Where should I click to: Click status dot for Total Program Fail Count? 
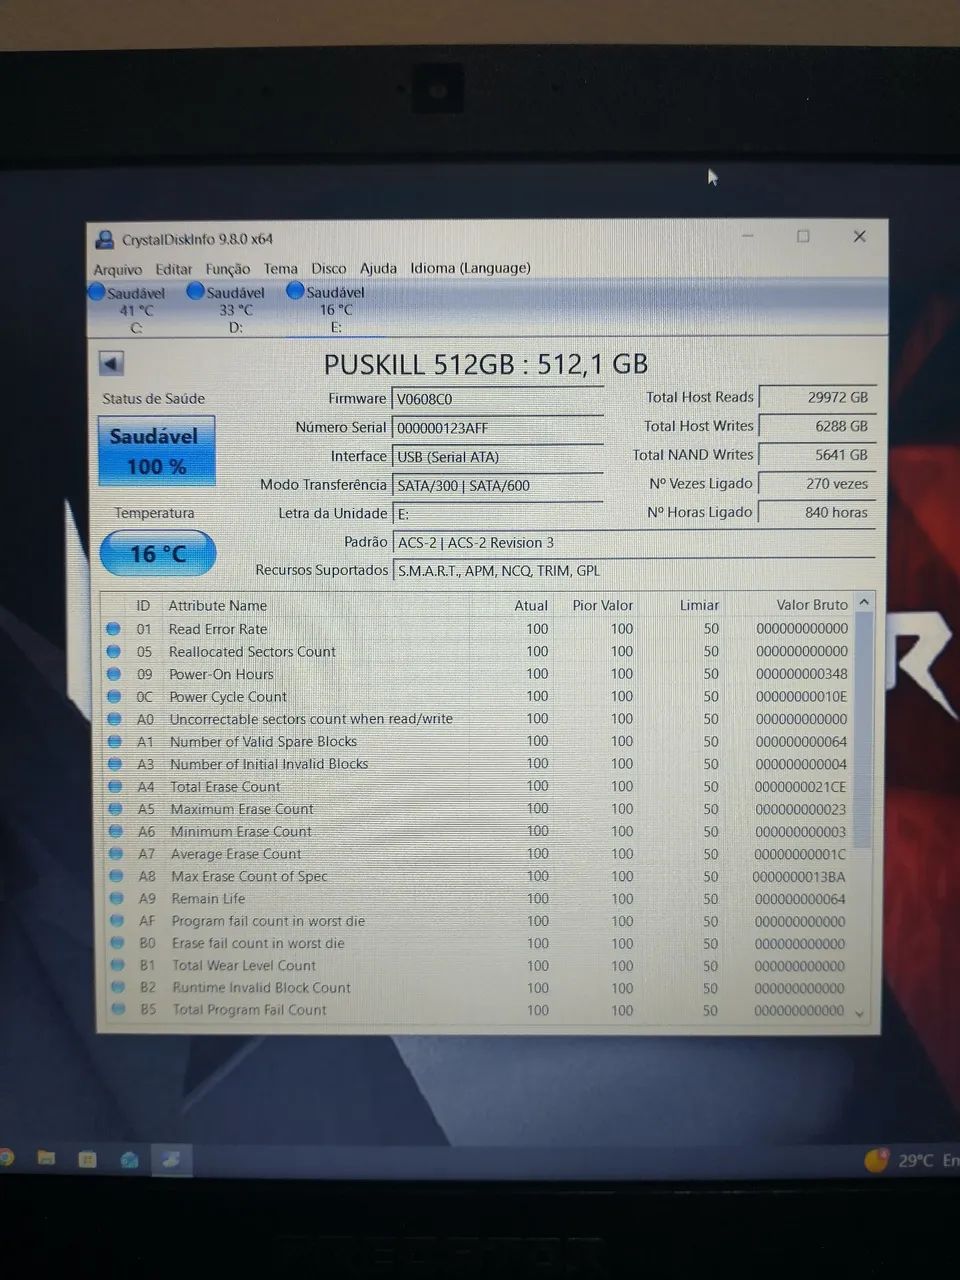[x=119, y=1009]
